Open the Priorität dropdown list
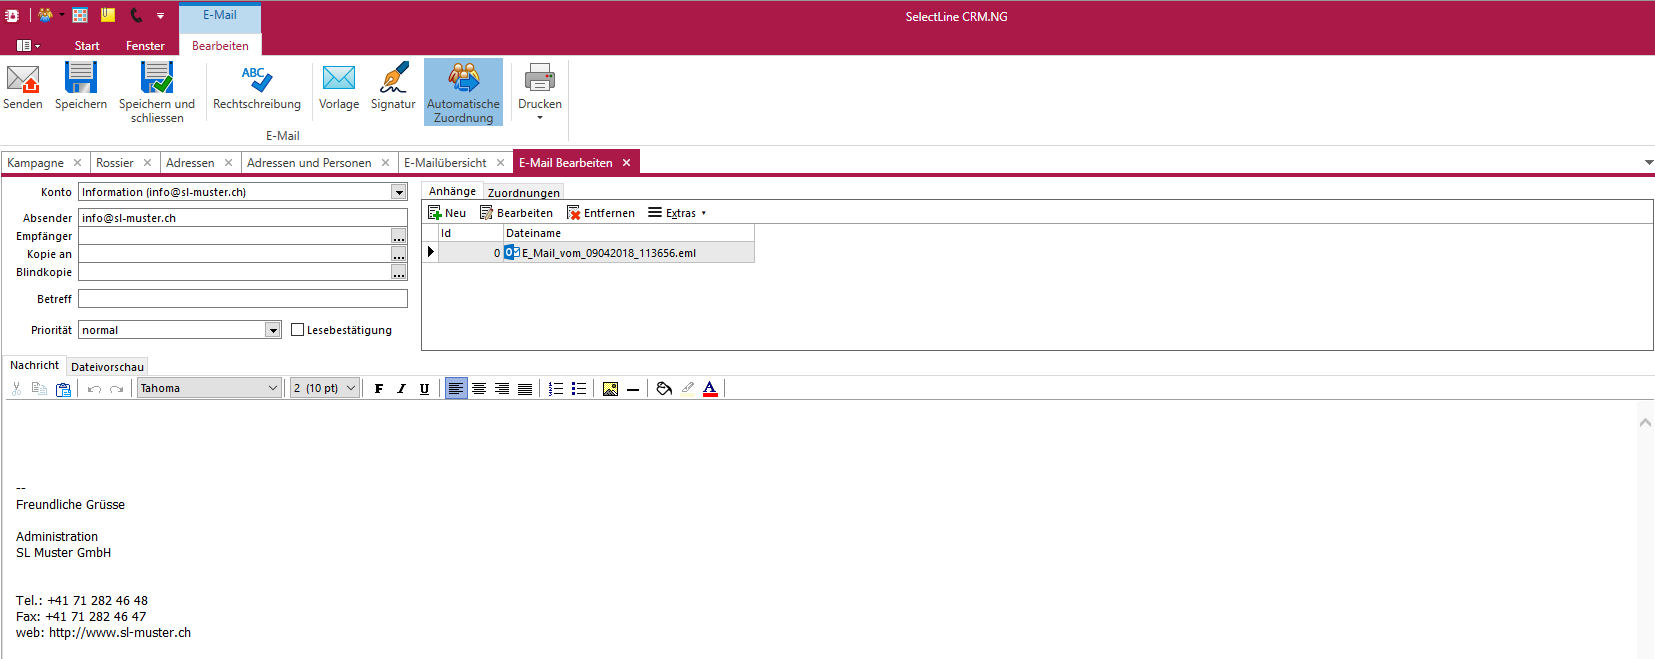This screenshot has height=659, width=1655. 272,330
